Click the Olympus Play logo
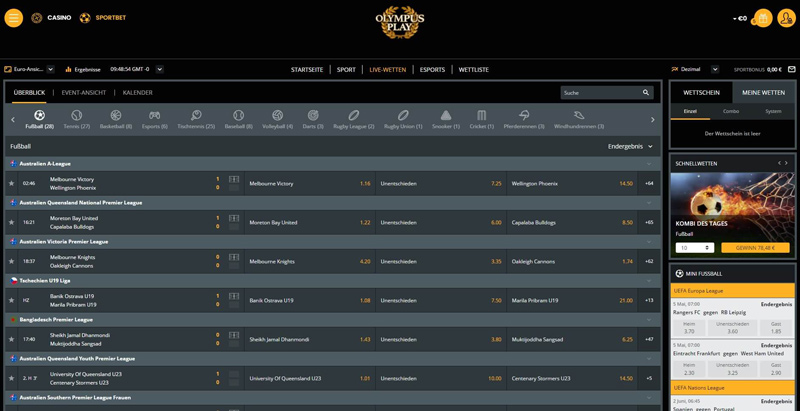The width and height of the screenshot is (800, 411). [x=400, y=22]
